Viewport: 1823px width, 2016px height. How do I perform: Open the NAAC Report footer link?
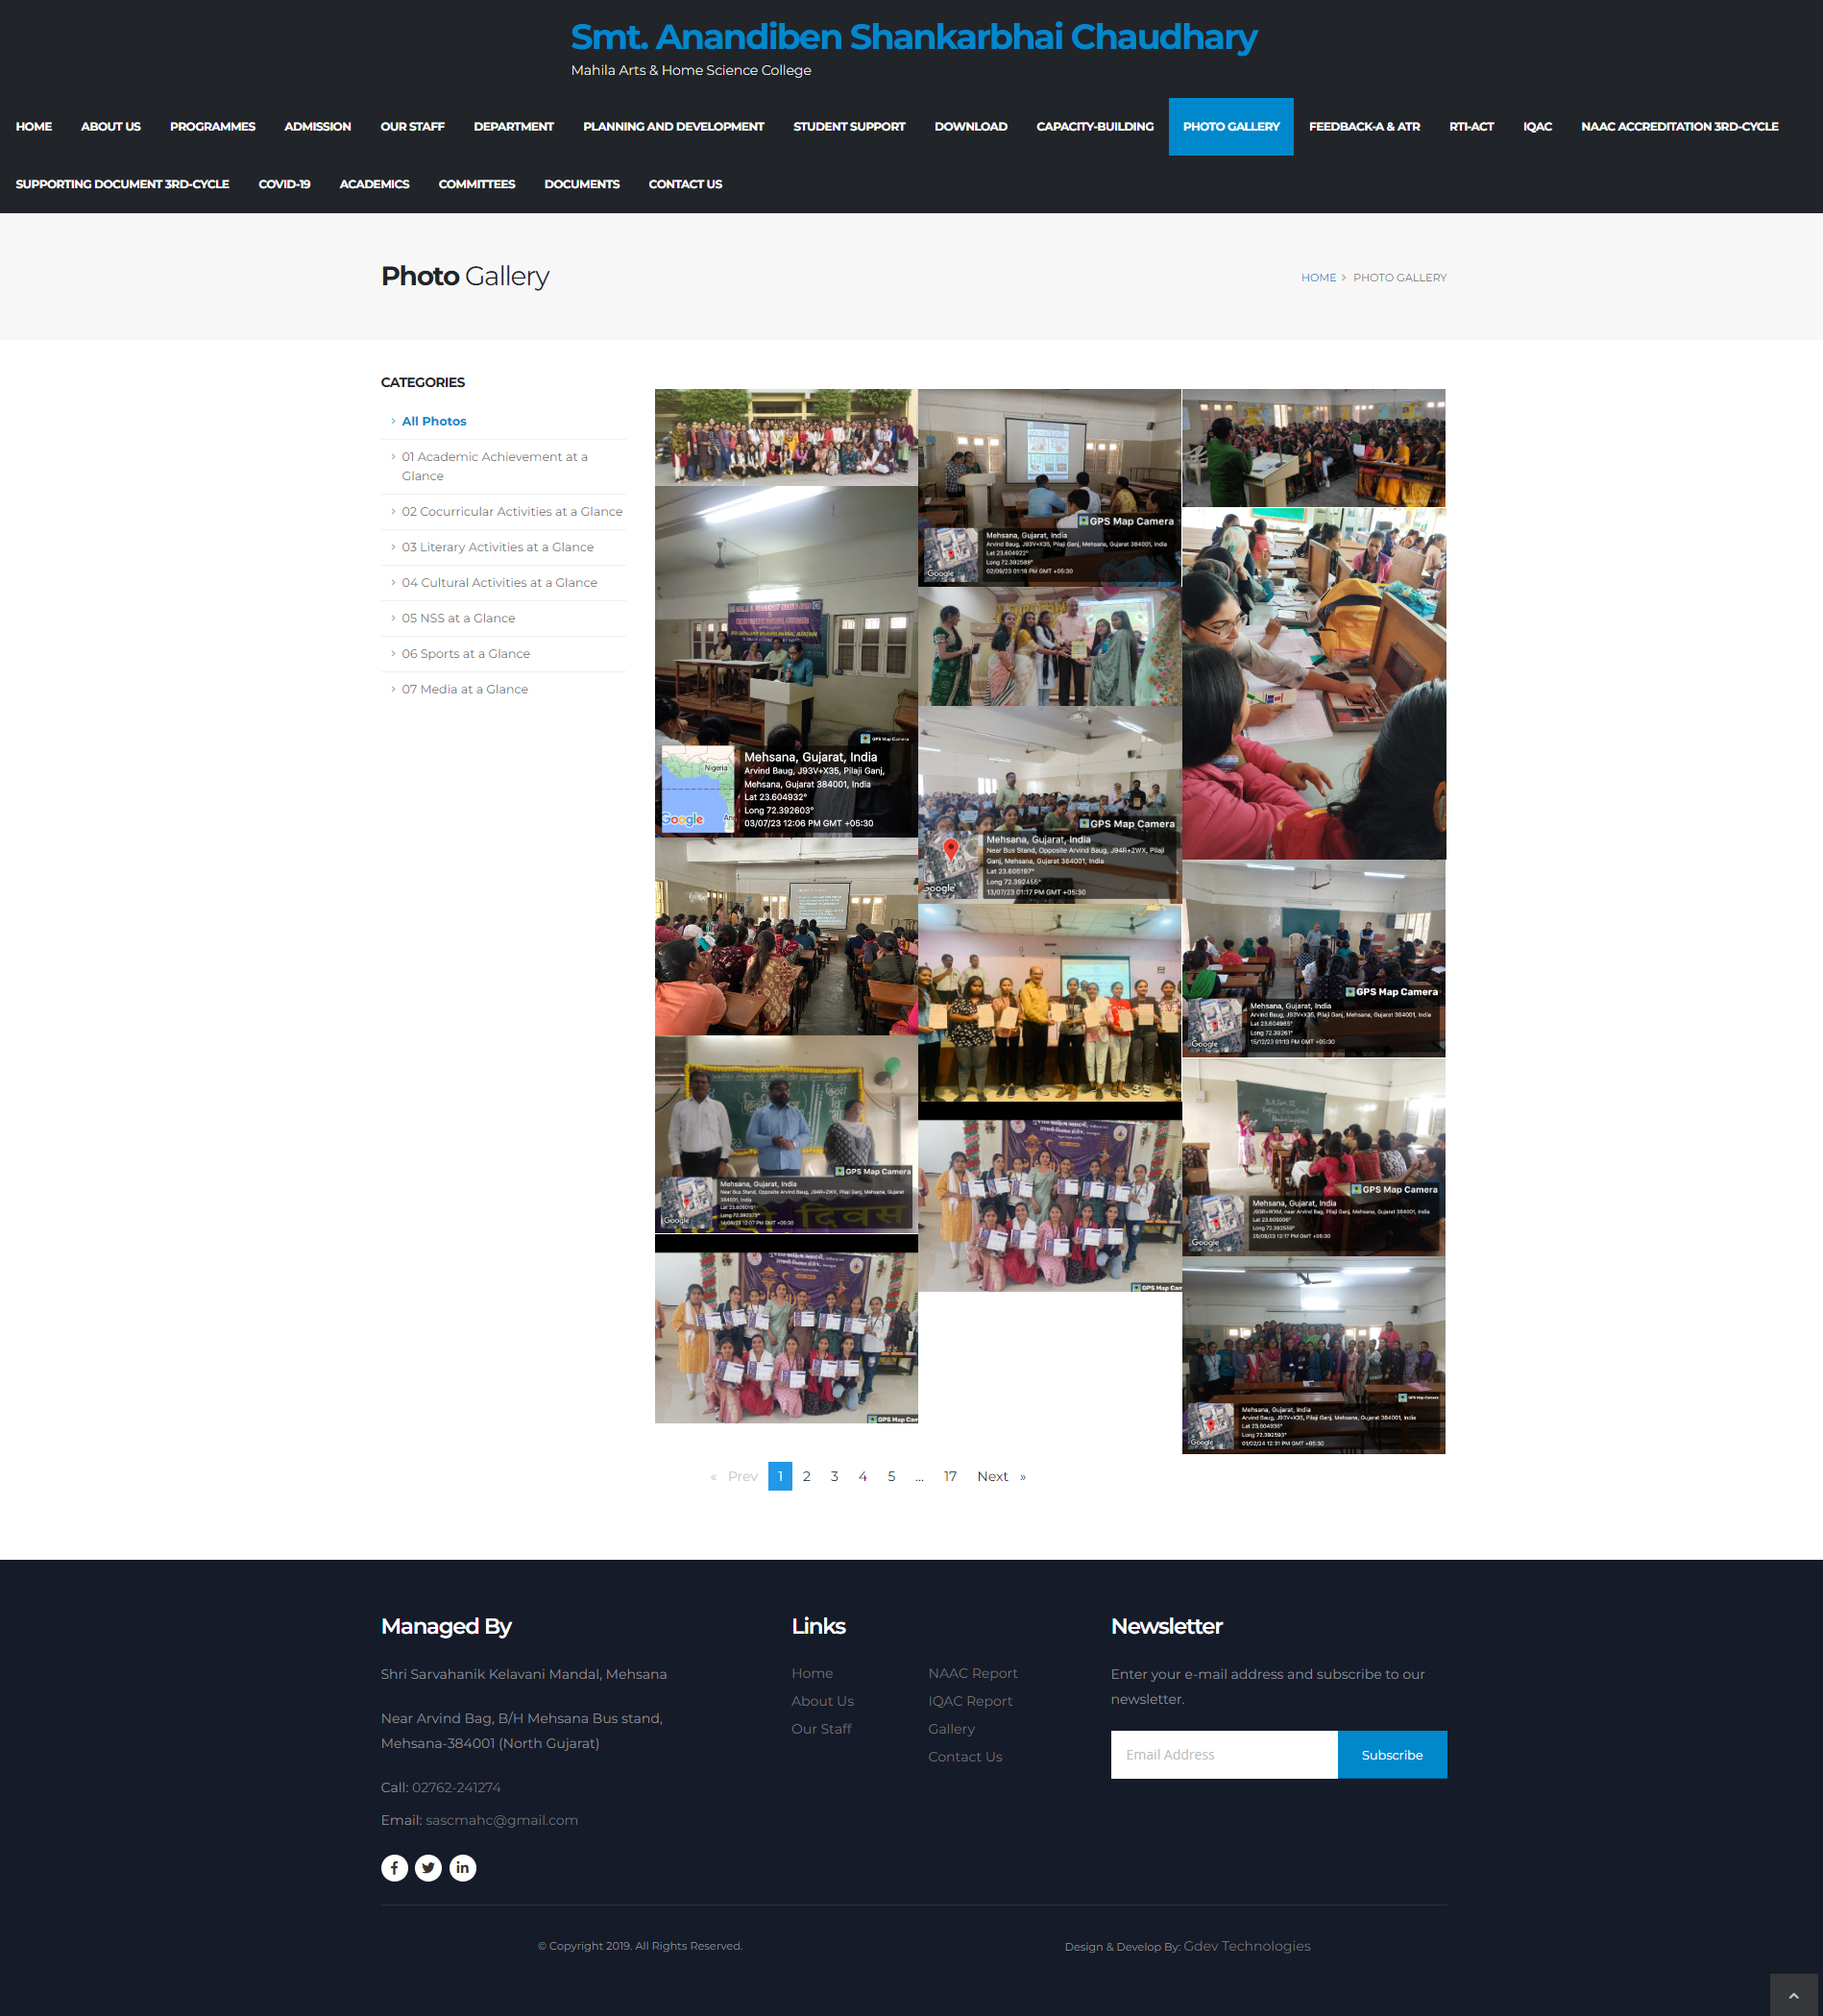972,1672
